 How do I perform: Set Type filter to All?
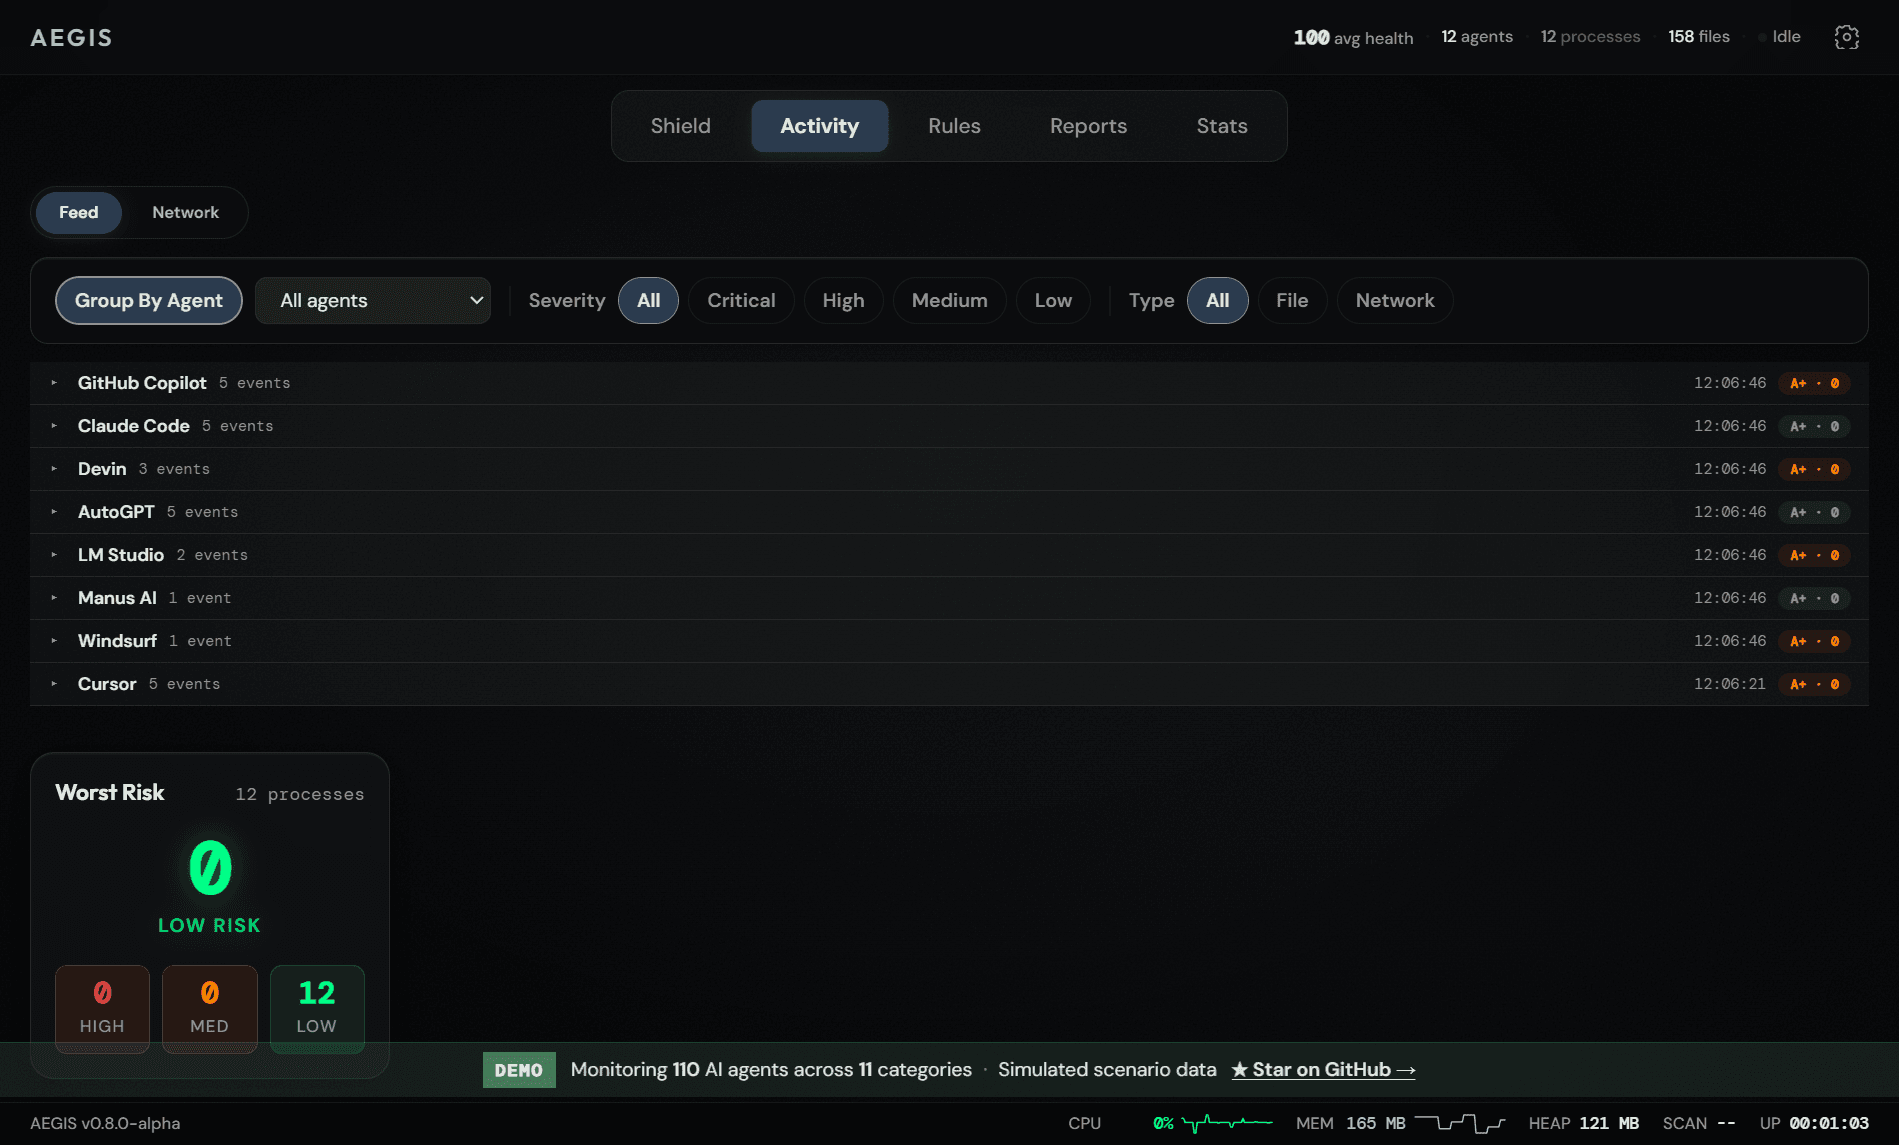1217,300
